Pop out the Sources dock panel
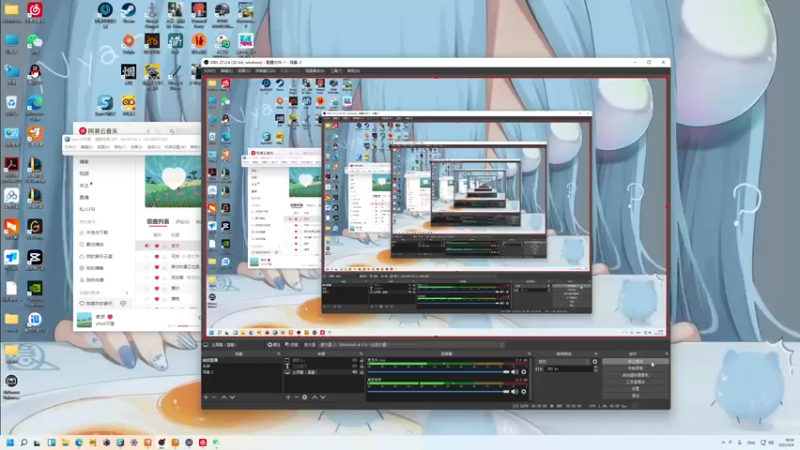This screenshot has width=800, height=450. [361, 354]
